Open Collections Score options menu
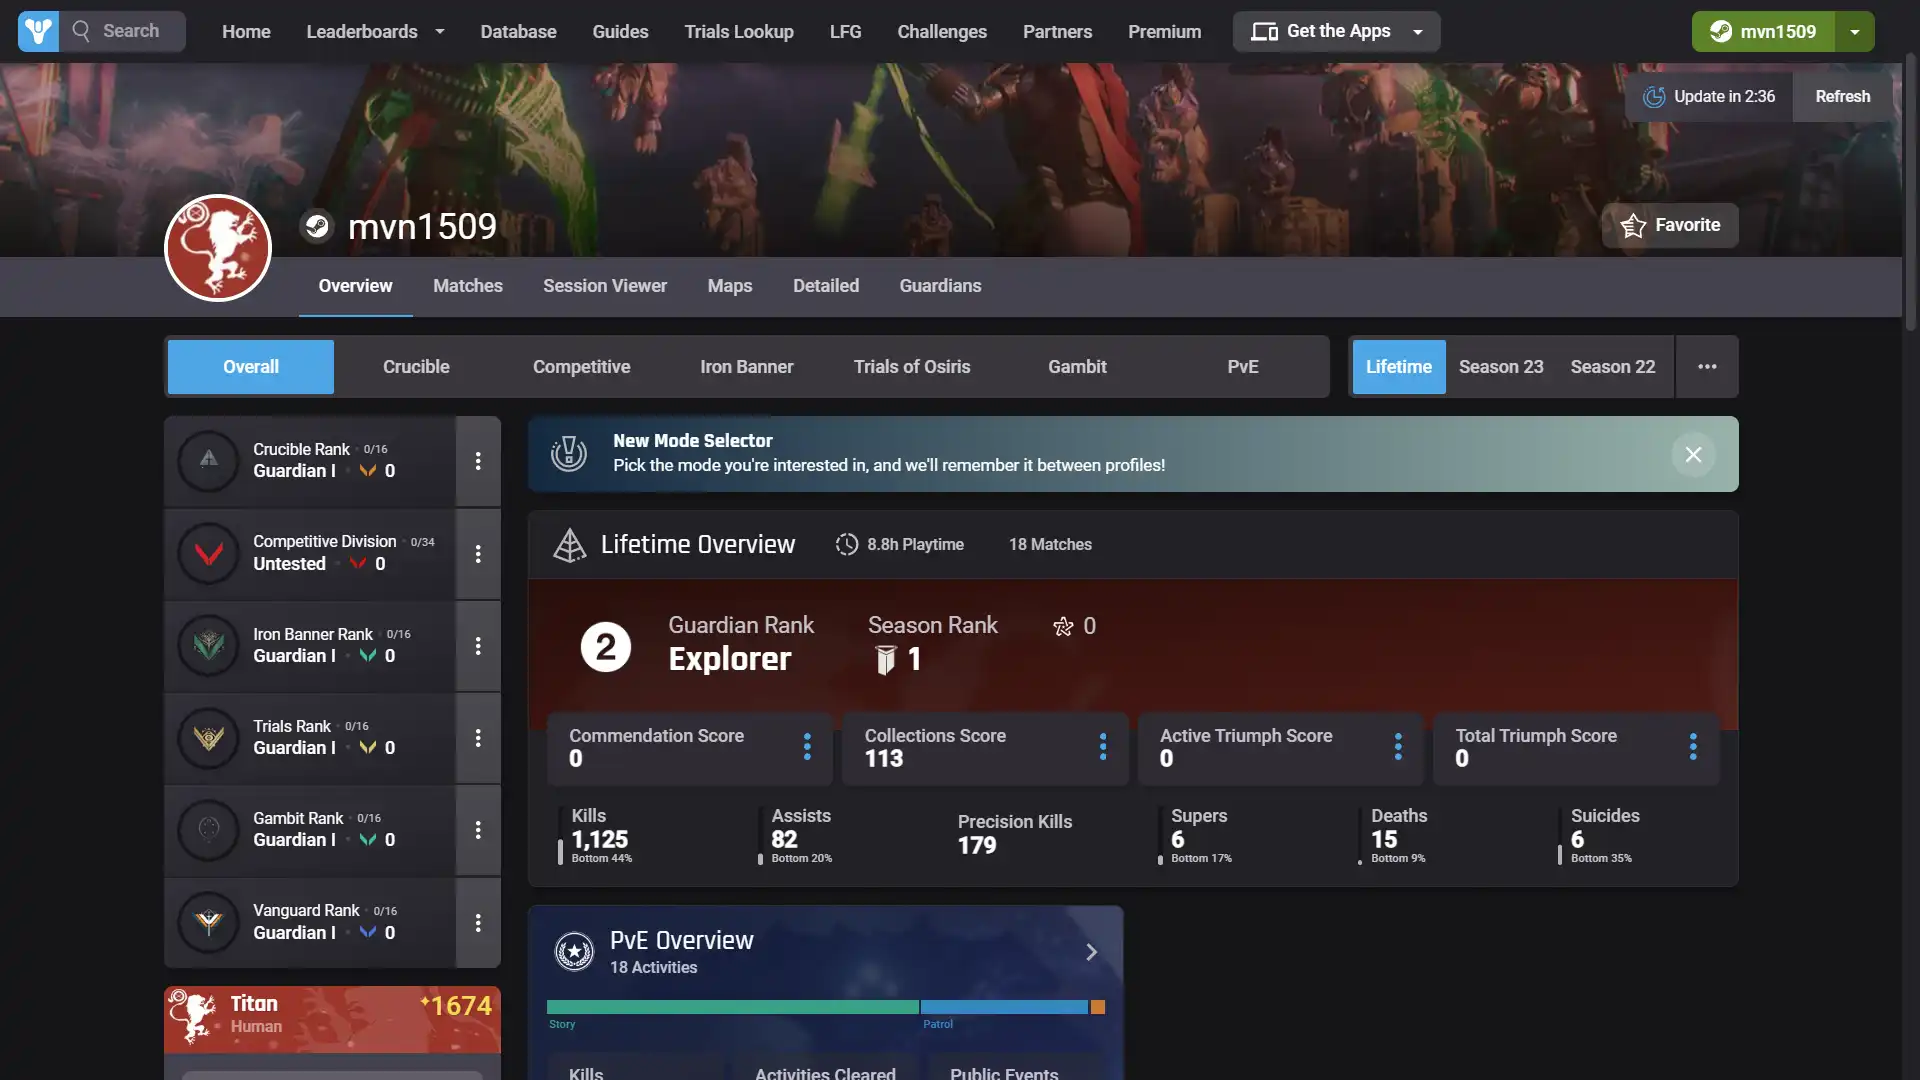Viewport: 1920px width, 1080px height. [x=1103, y=747]
